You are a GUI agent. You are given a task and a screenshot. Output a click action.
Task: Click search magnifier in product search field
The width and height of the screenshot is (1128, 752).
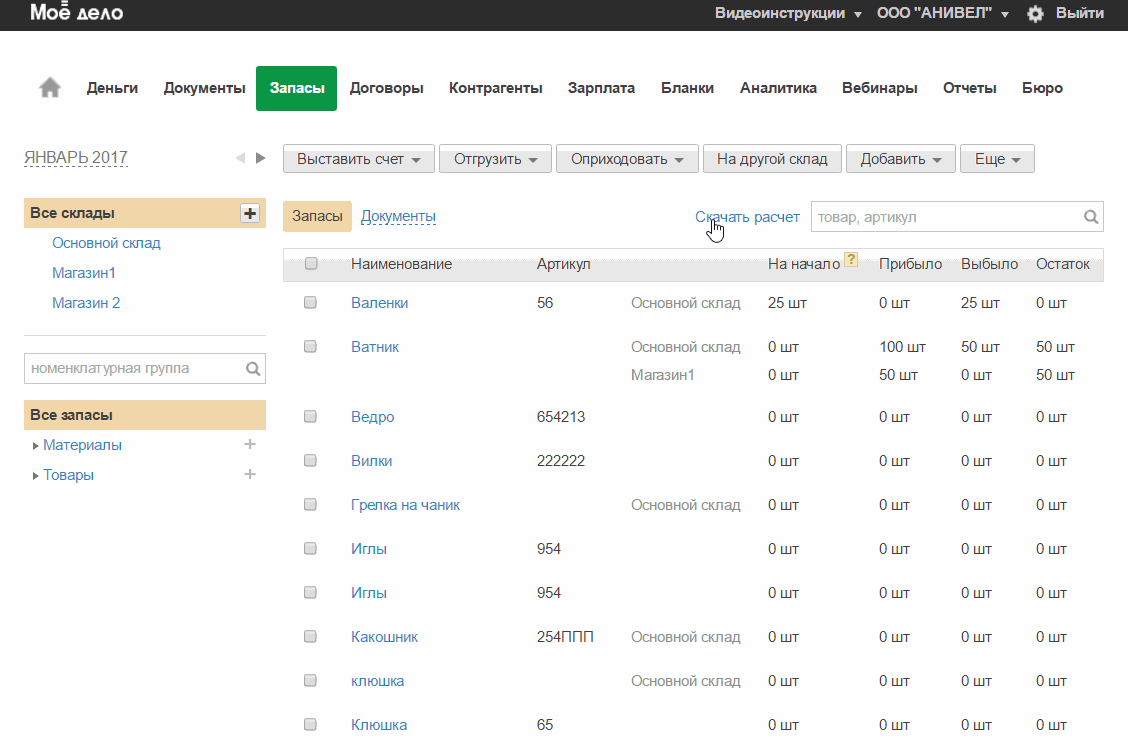(1091, 217)
